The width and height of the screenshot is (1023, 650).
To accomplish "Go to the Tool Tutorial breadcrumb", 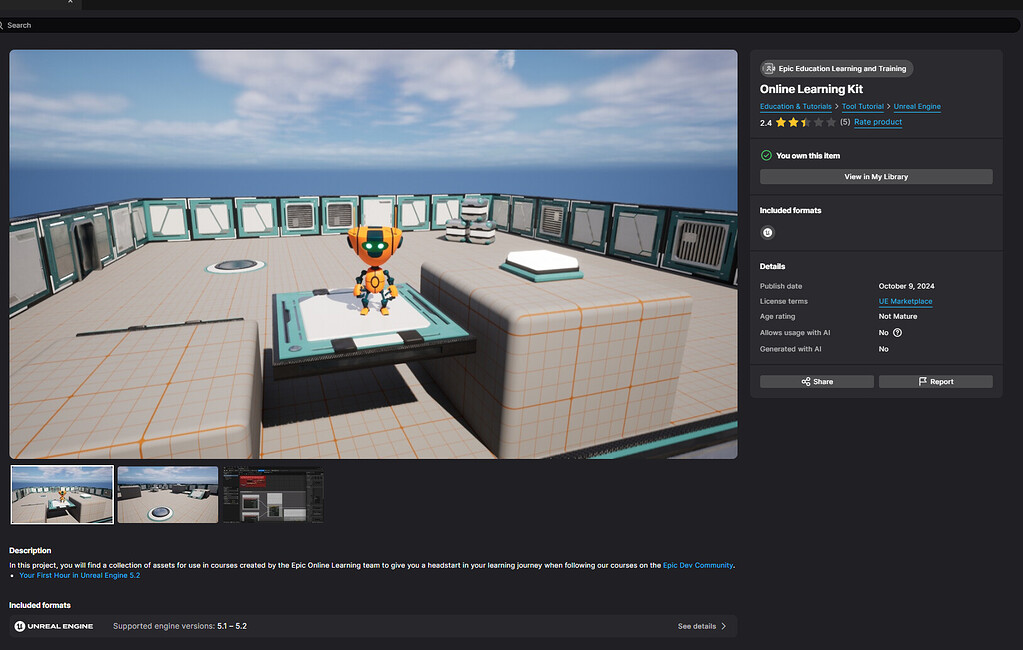I will (862, 106).
